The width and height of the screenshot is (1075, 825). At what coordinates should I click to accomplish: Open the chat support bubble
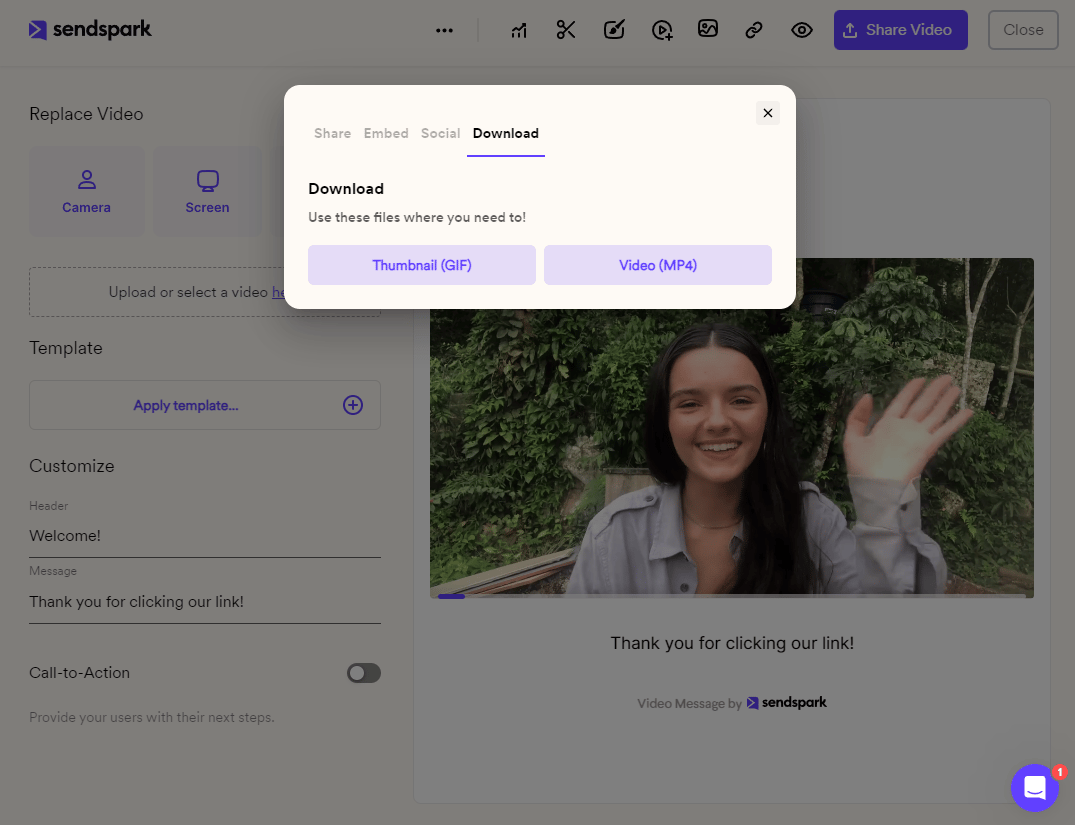[1035, 787]
